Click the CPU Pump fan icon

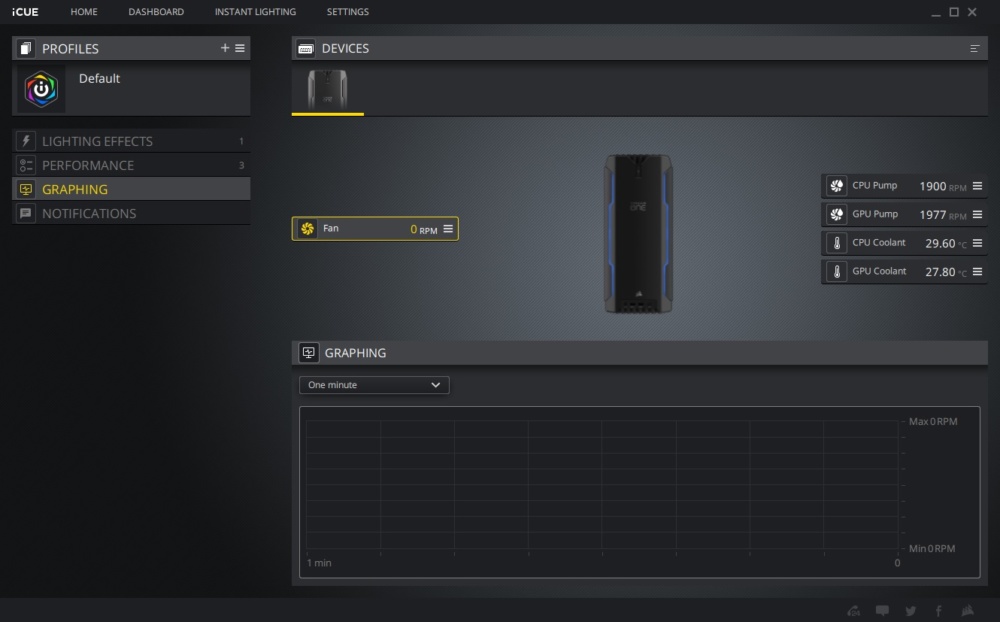click(837, 186)
